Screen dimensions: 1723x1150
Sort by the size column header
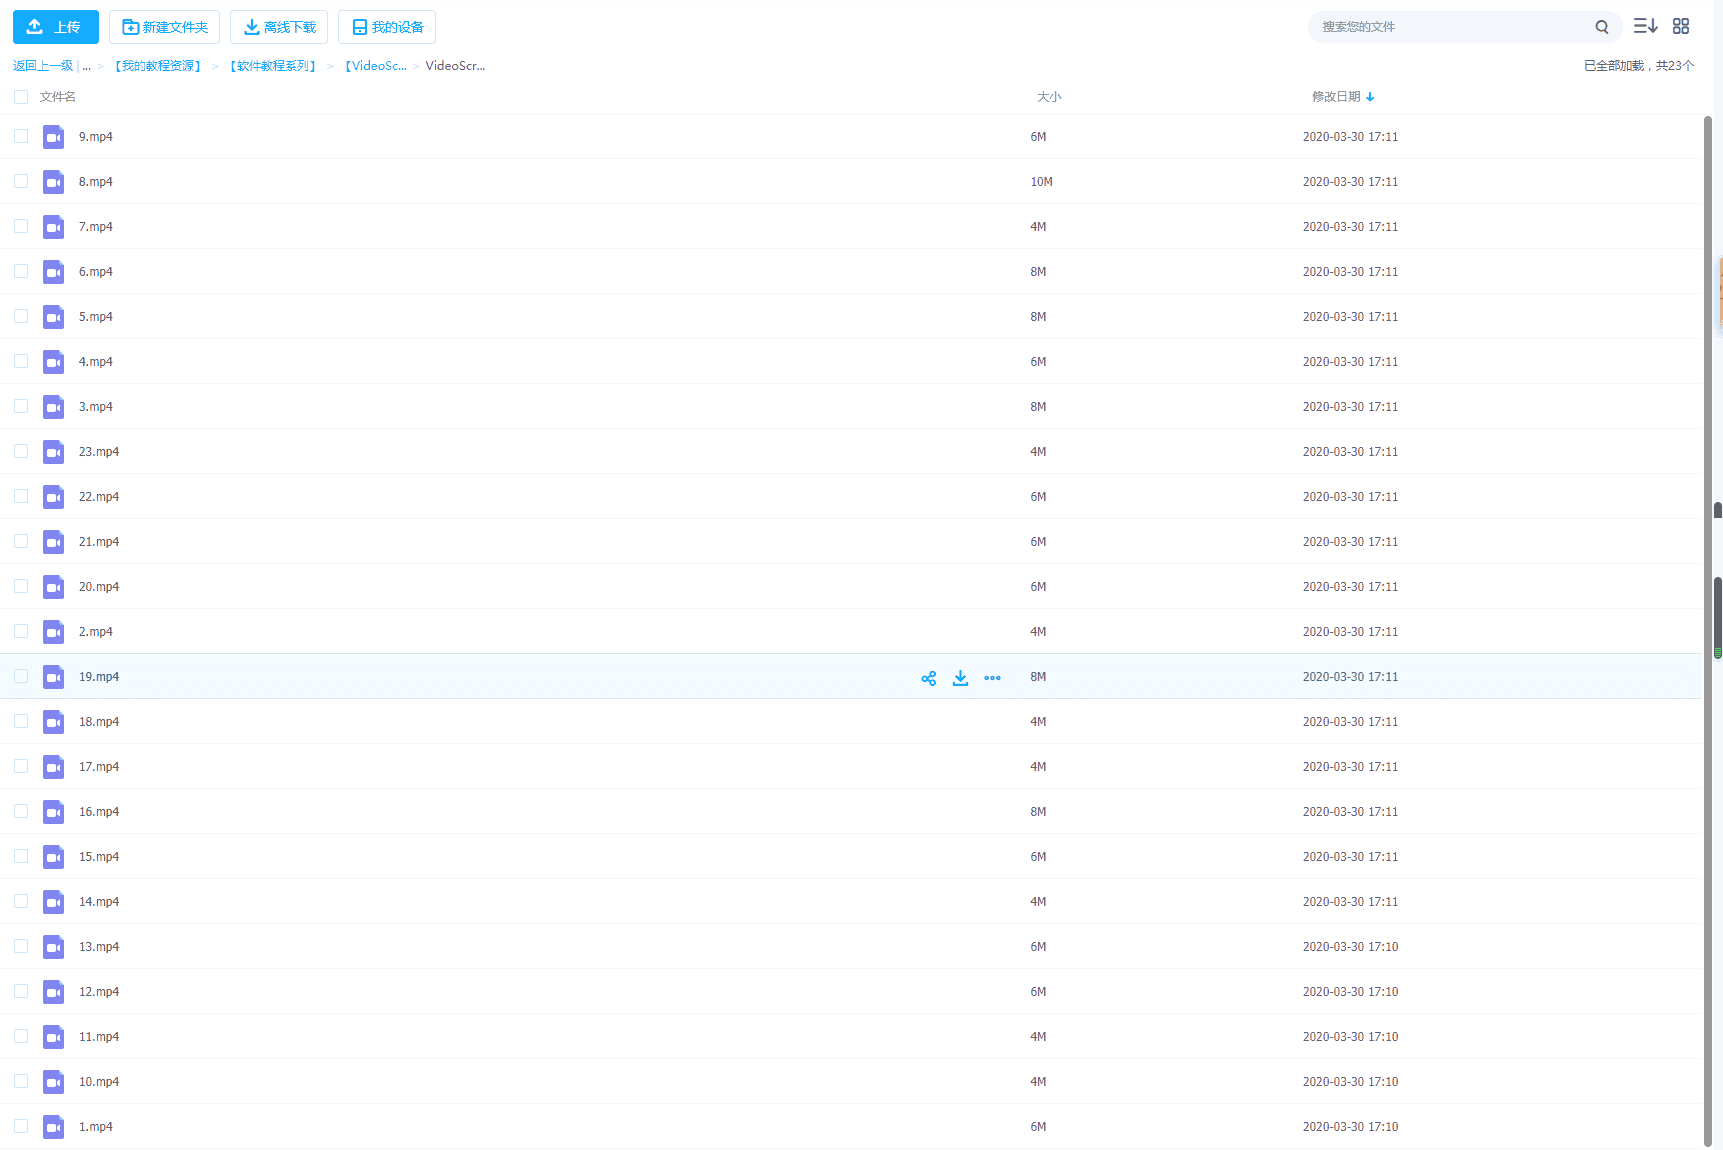click(x=1049, y=97)
